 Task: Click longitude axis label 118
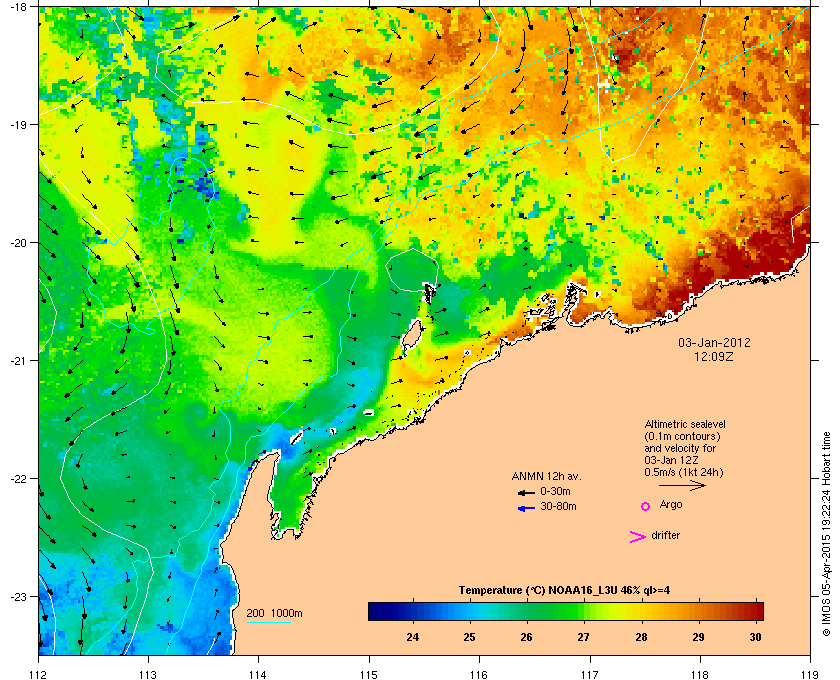(x=700, y=675)
